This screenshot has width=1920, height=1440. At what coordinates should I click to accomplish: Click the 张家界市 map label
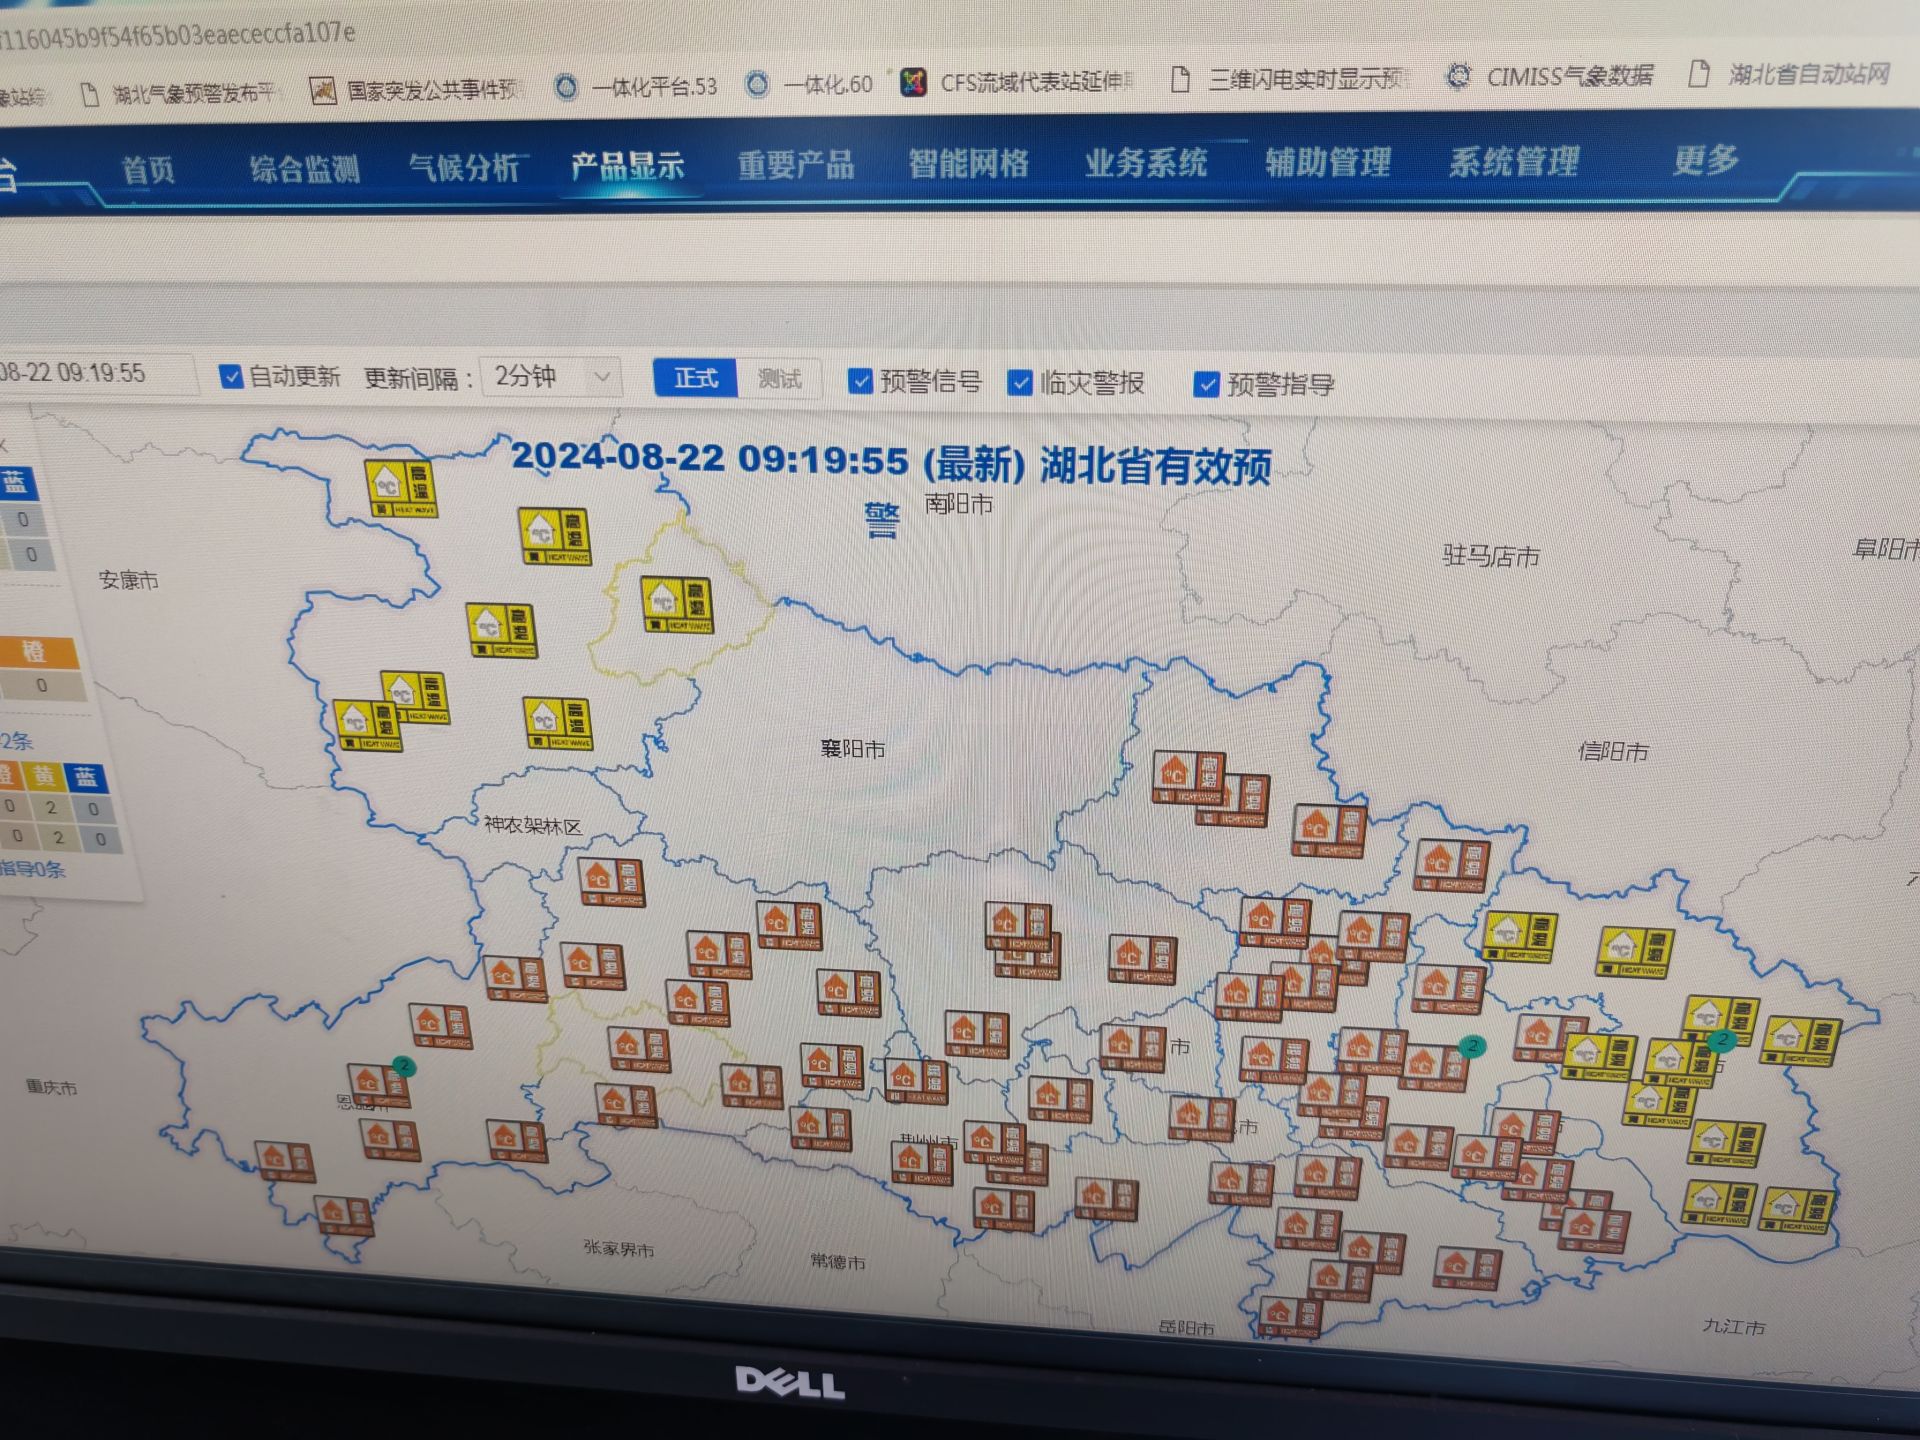[618, 1249]
